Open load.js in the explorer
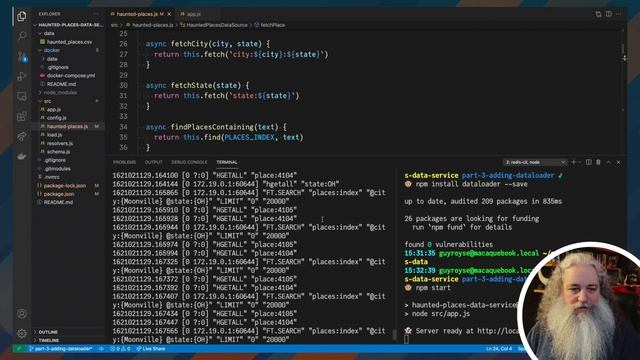This screenshot has width=640, height=360. click(54, 135)
